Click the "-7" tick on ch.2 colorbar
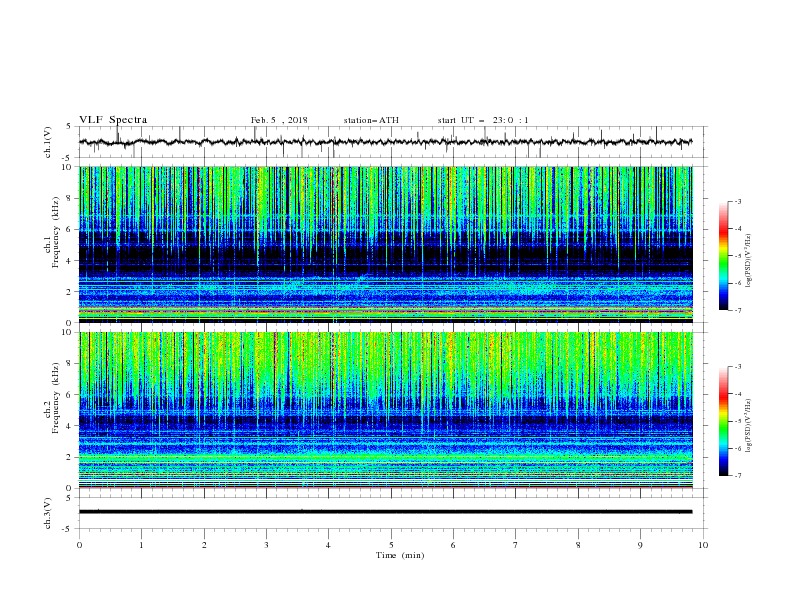 737,476
